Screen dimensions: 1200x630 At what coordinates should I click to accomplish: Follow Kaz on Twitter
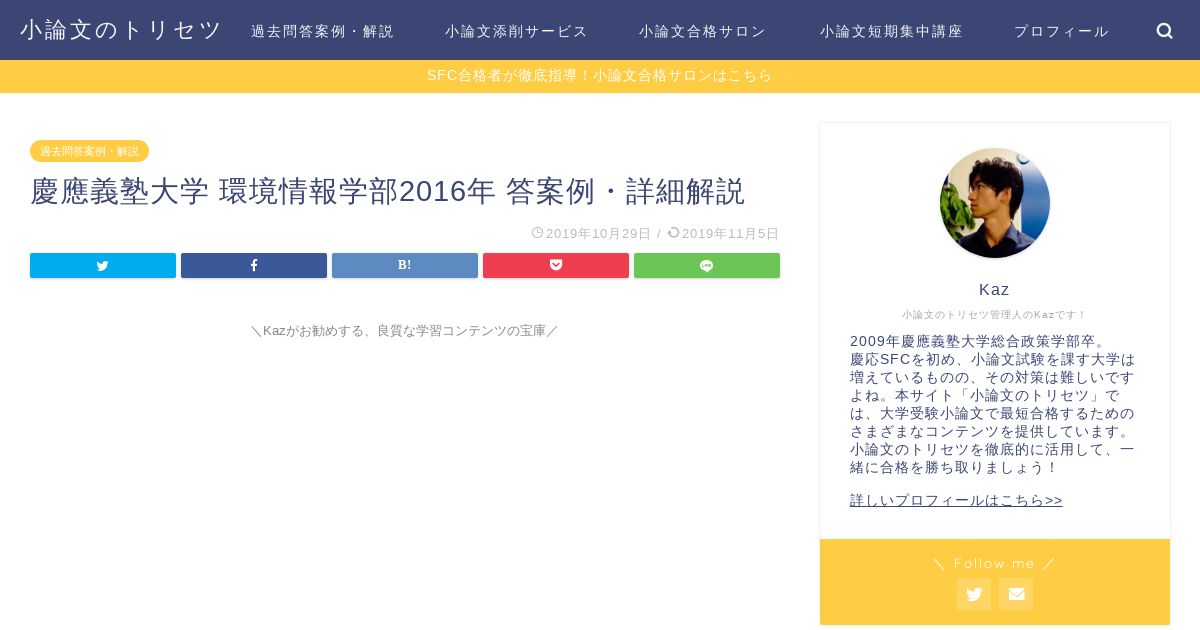tap(974, 594)
